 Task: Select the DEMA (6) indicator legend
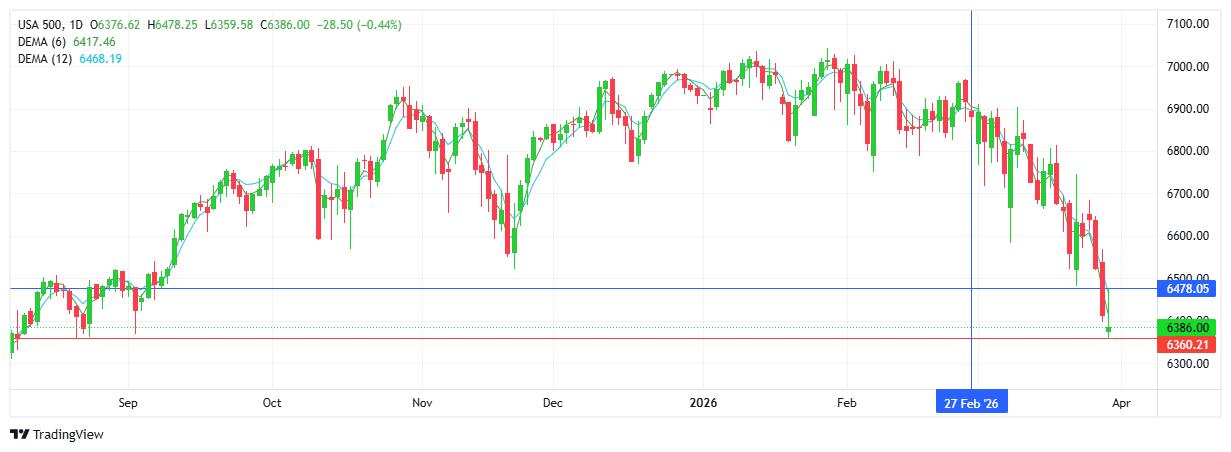[x=42, y=41]
